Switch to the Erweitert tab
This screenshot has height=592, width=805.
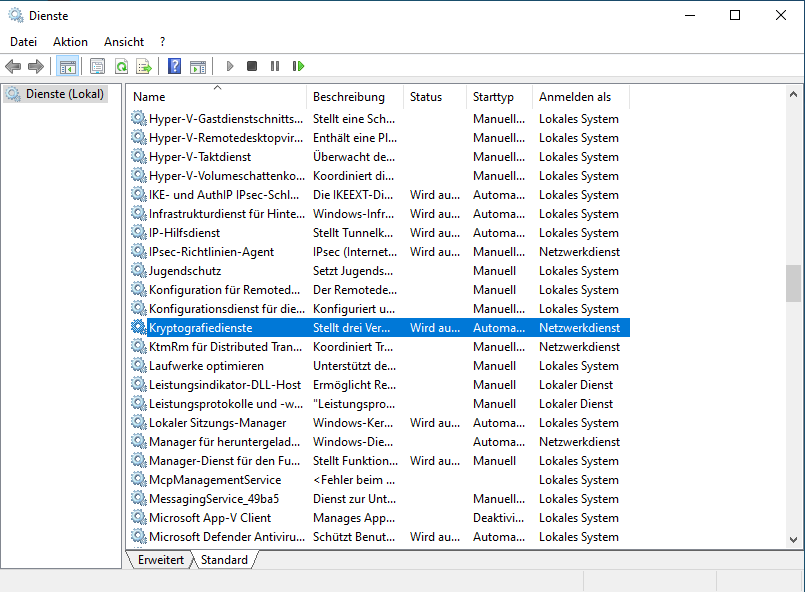pyautogui.click(x=160, y=560)
